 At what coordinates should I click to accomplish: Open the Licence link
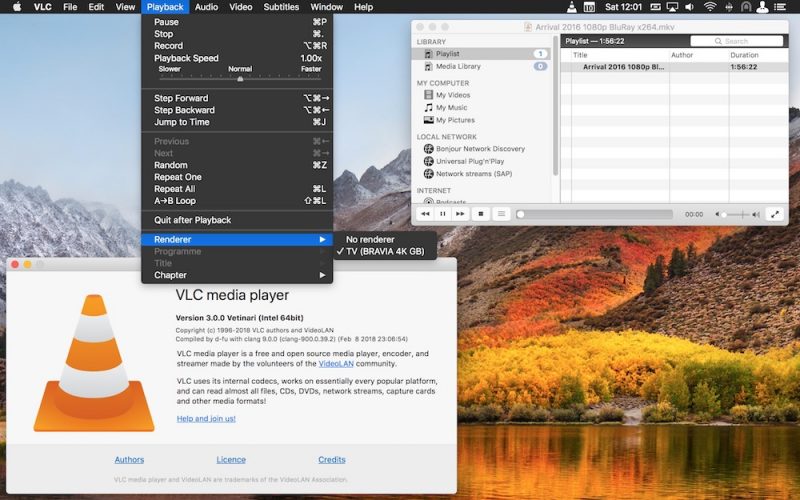(231, 460)
